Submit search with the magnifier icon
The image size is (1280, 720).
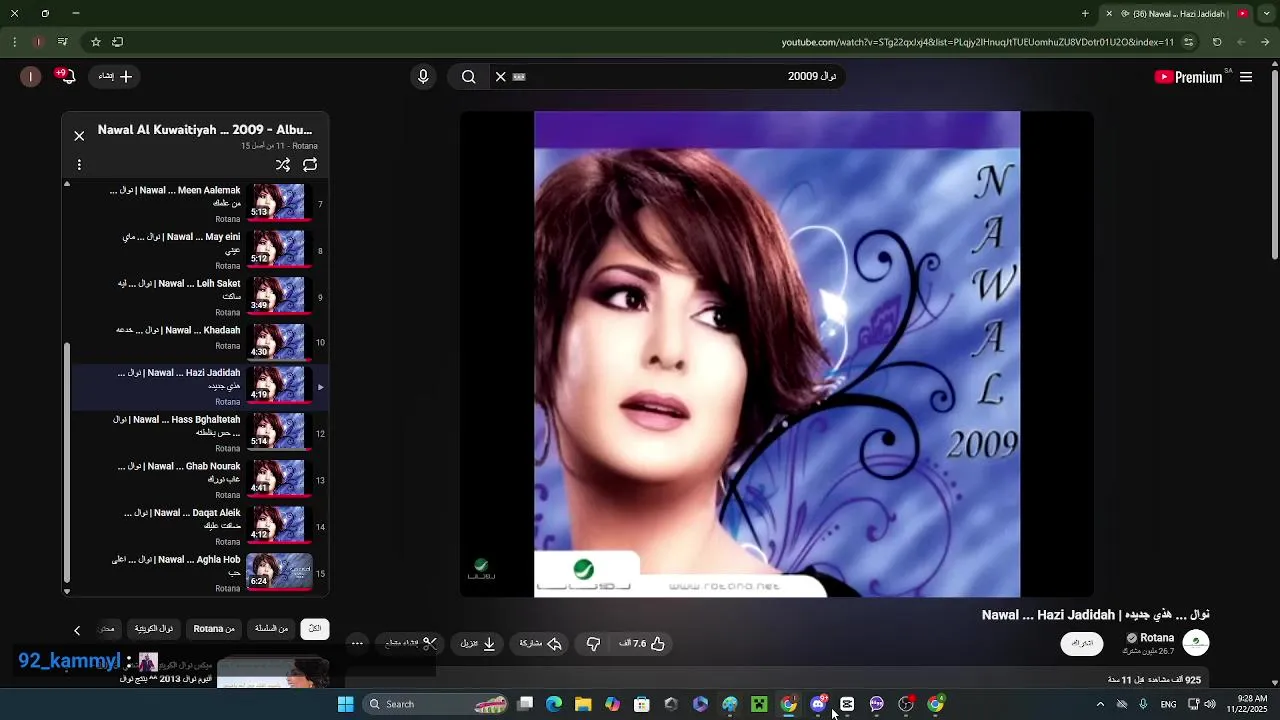tap(468, 76)
